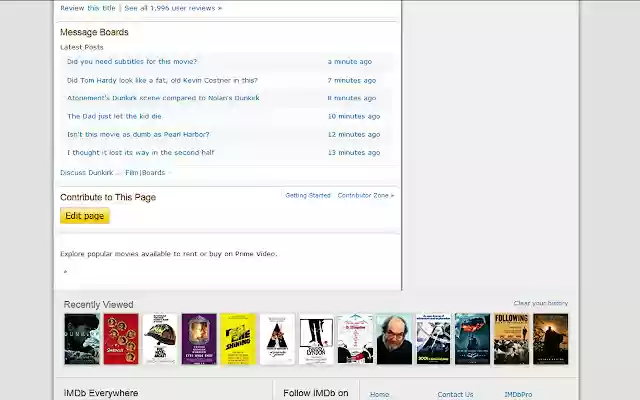
Task: Open 'See all 1,996 user reviews' link
Action: coord(173,8)
